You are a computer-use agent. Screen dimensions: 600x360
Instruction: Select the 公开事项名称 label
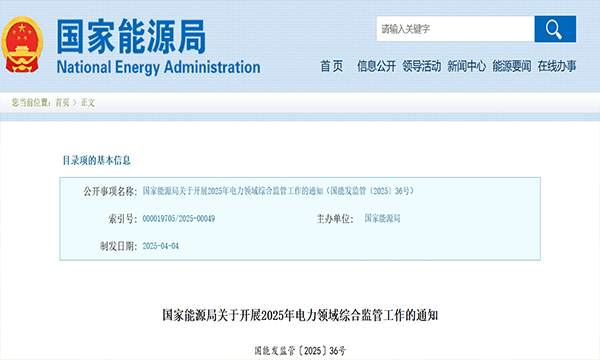coord(110,191)
